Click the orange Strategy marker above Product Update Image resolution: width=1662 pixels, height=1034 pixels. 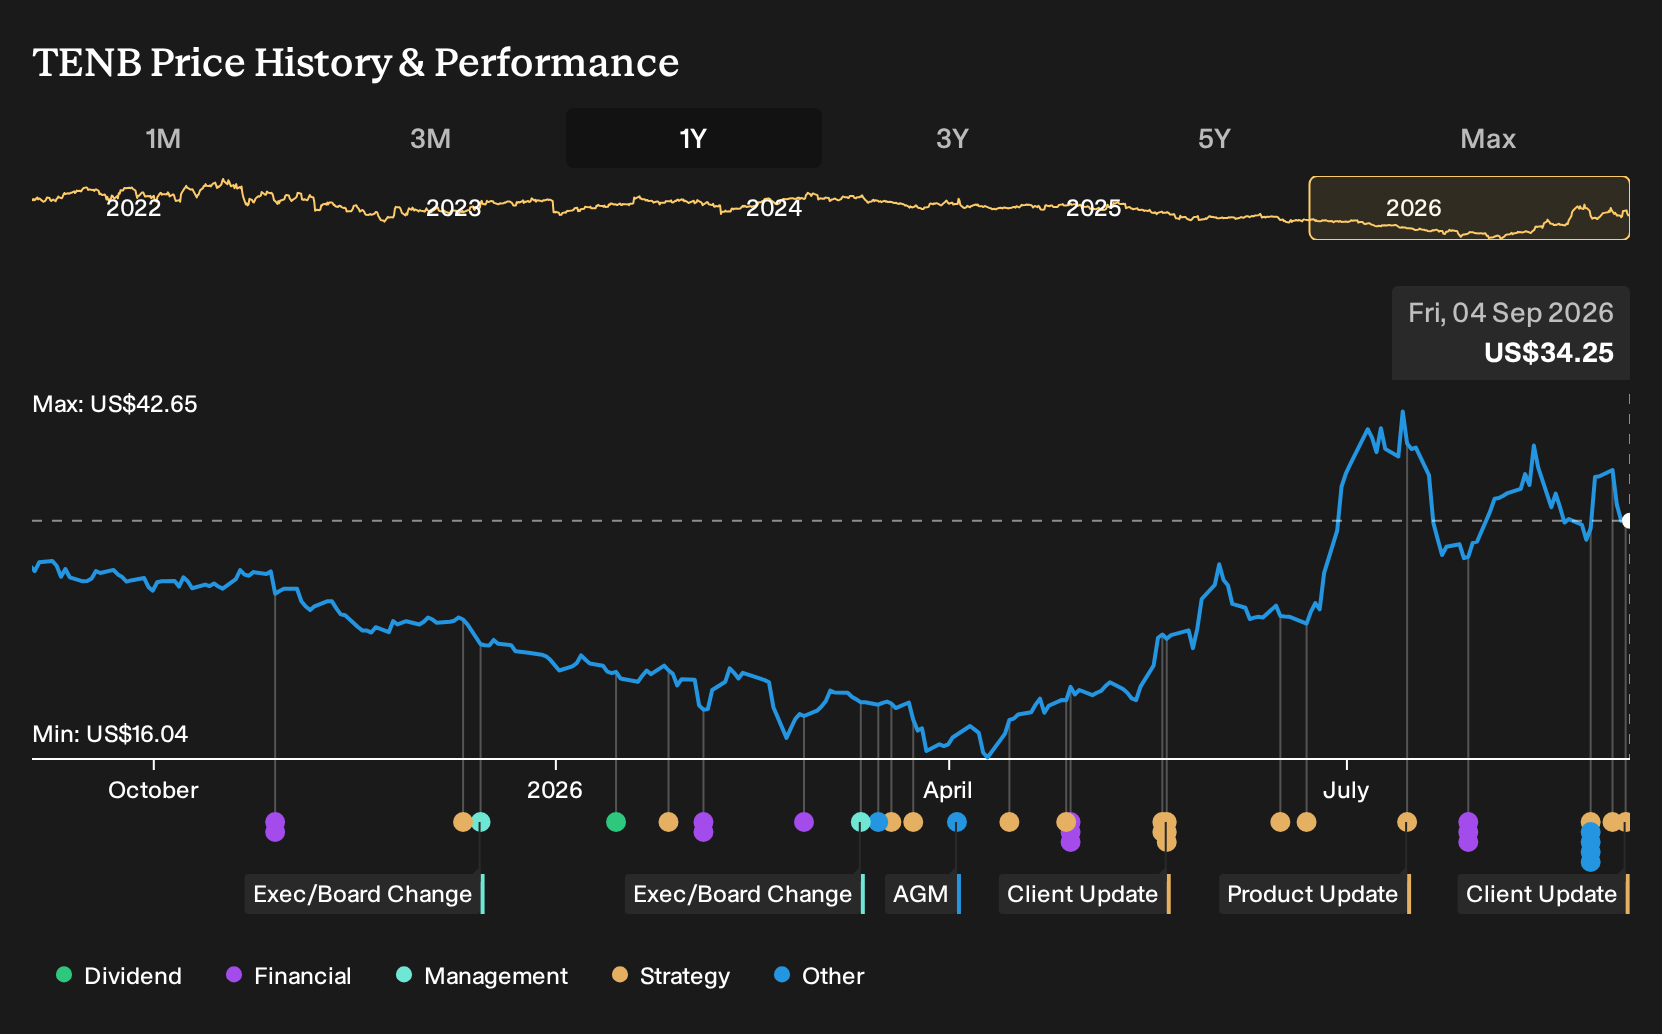(1407, 822)
